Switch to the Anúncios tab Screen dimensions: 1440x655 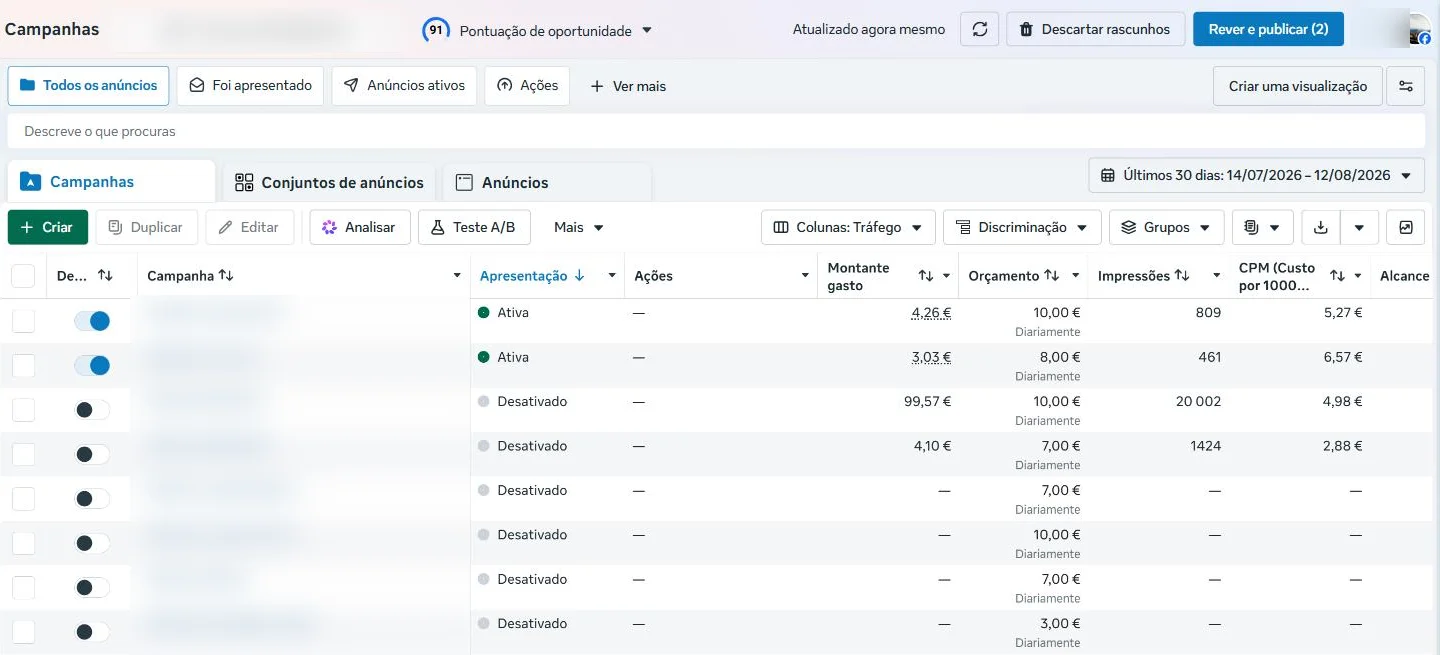(x=547, y=183)
